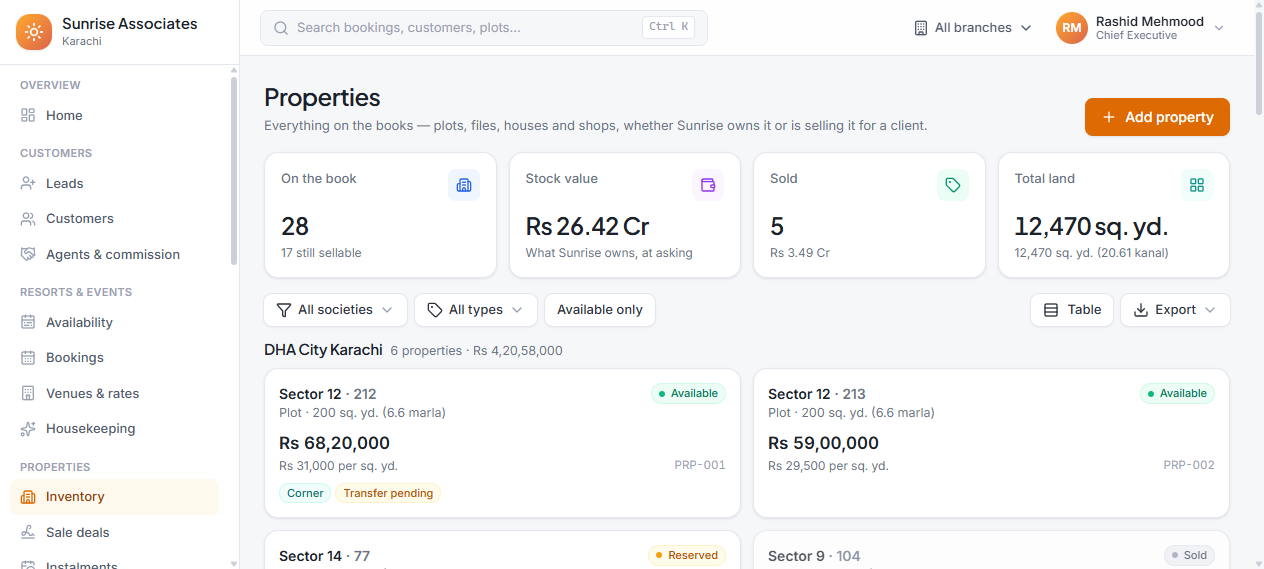Click the Available badge on Sector 12 · 213
The width and height of the screenshot is (1264, 569).
coord(1177,393)
